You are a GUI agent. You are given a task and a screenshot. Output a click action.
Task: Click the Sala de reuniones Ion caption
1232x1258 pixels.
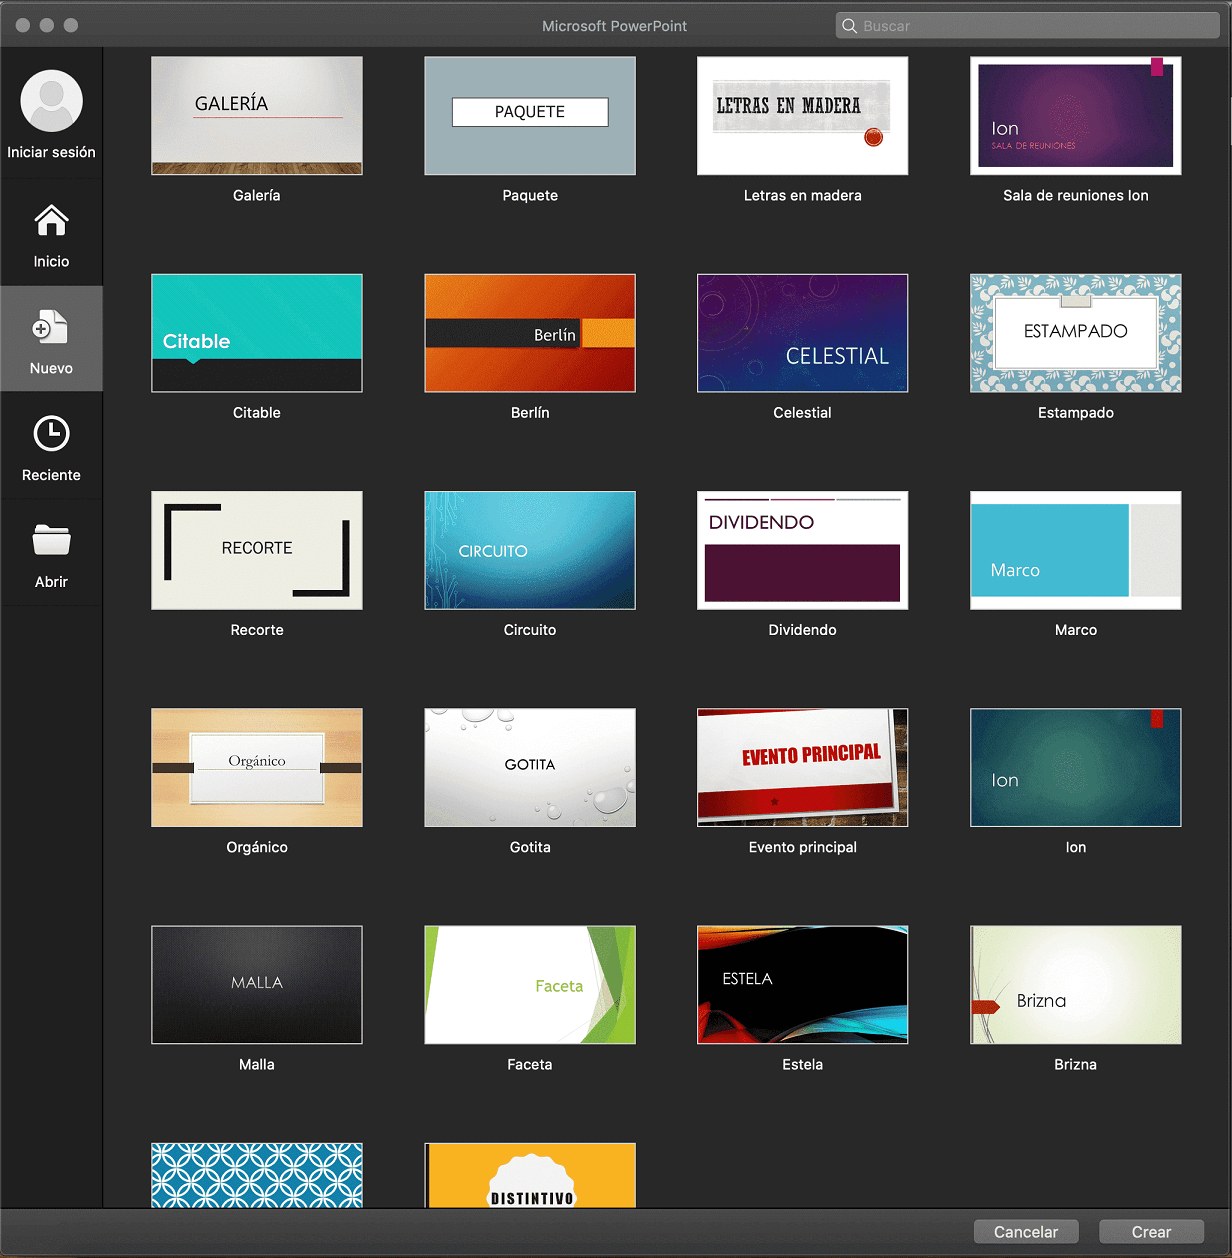coord(1076,195)
